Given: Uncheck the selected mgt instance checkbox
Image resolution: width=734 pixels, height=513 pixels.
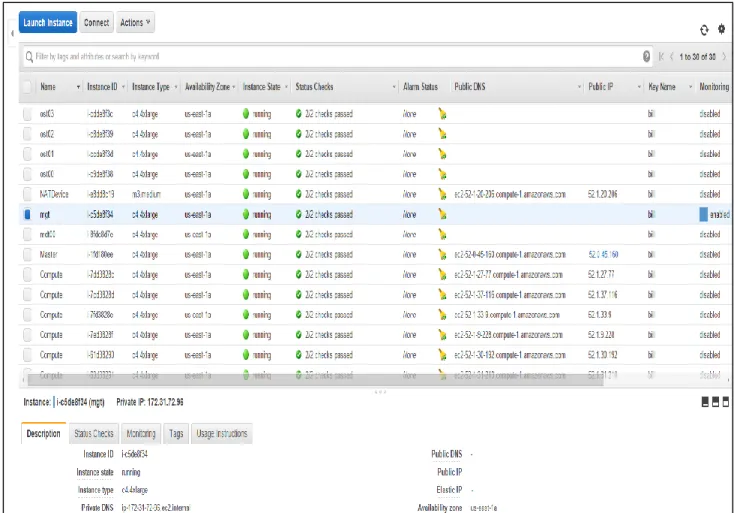Looking at the screenshot, I should tap(28, 214).
